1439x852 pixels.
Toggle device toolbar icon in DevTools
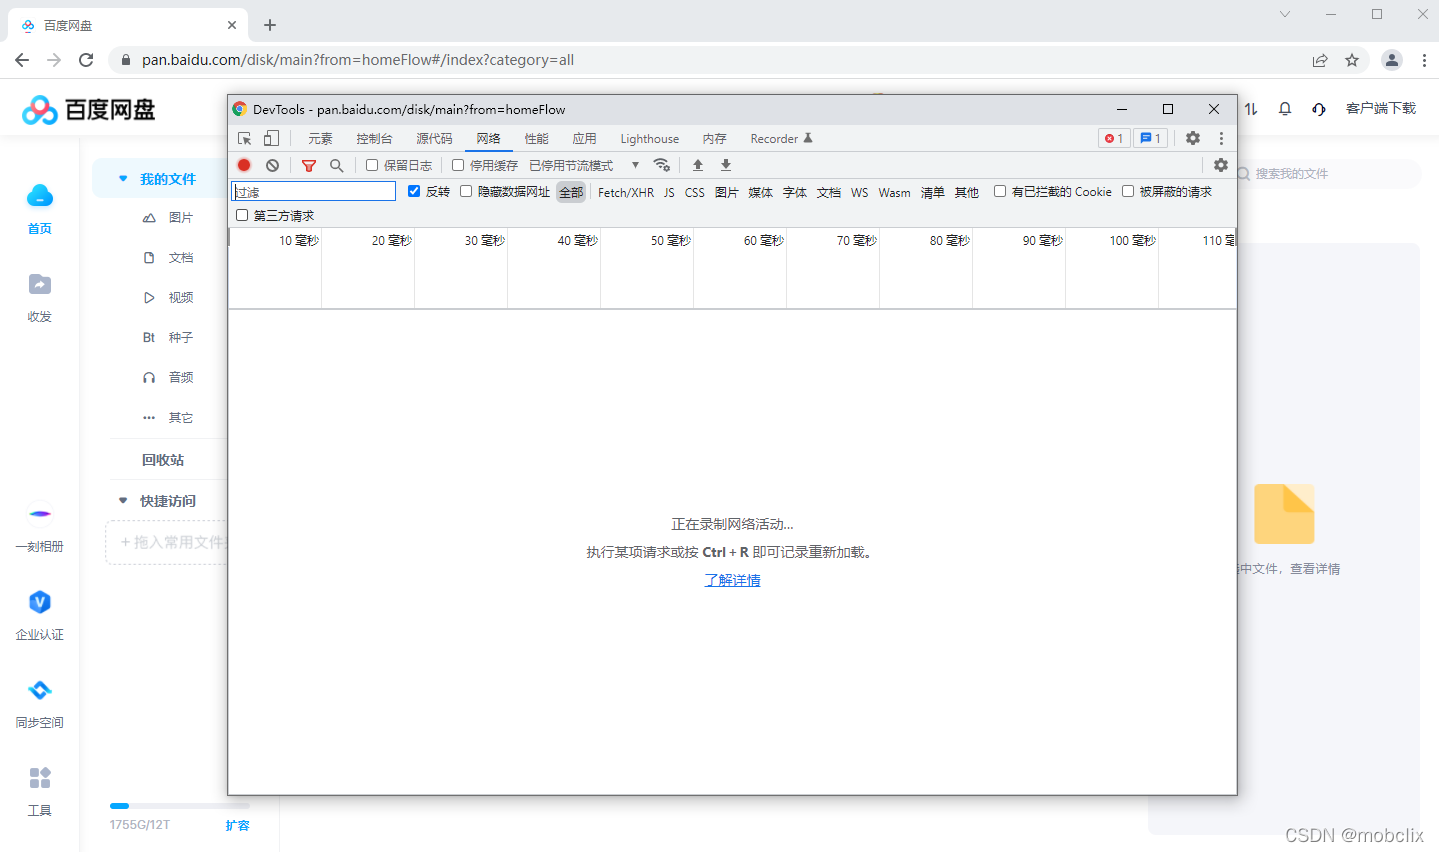pyautogui.click(x=271, y=138)
